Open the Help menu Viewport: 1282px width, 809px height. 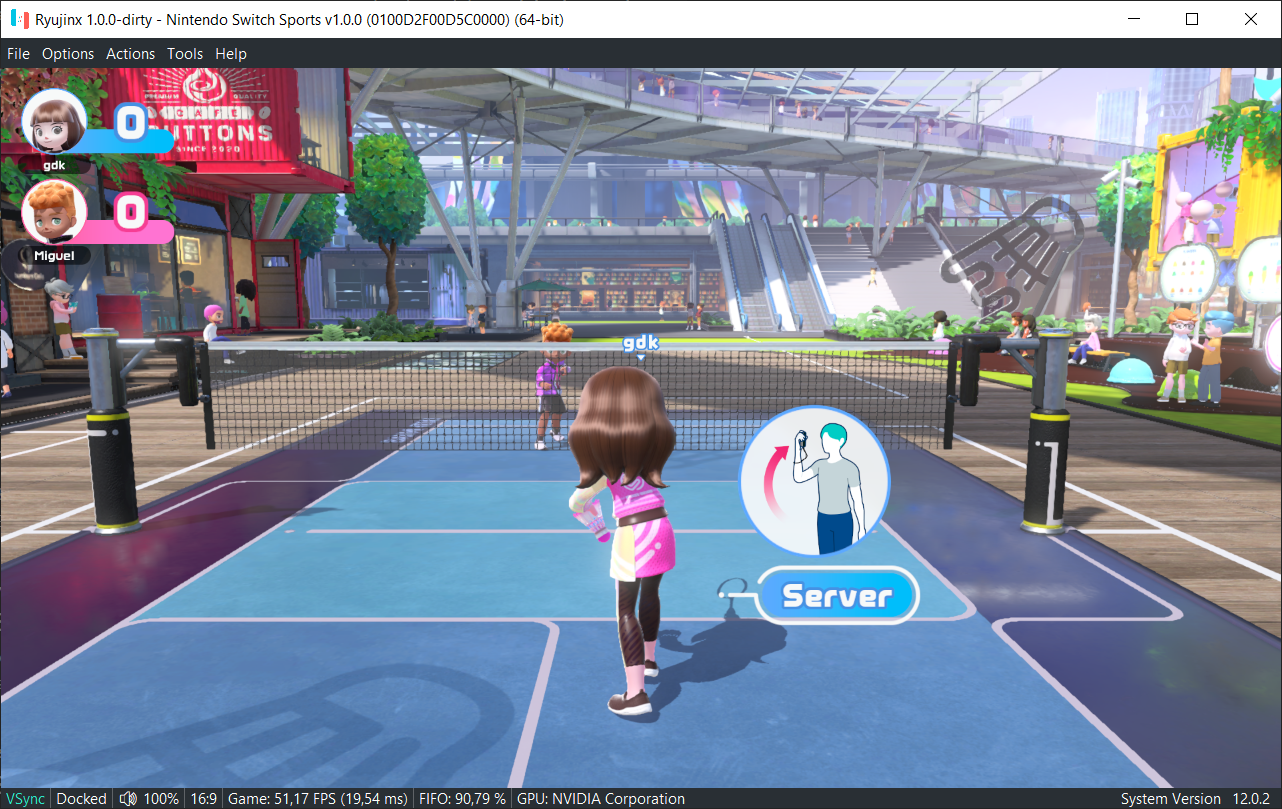coord(231,54)
